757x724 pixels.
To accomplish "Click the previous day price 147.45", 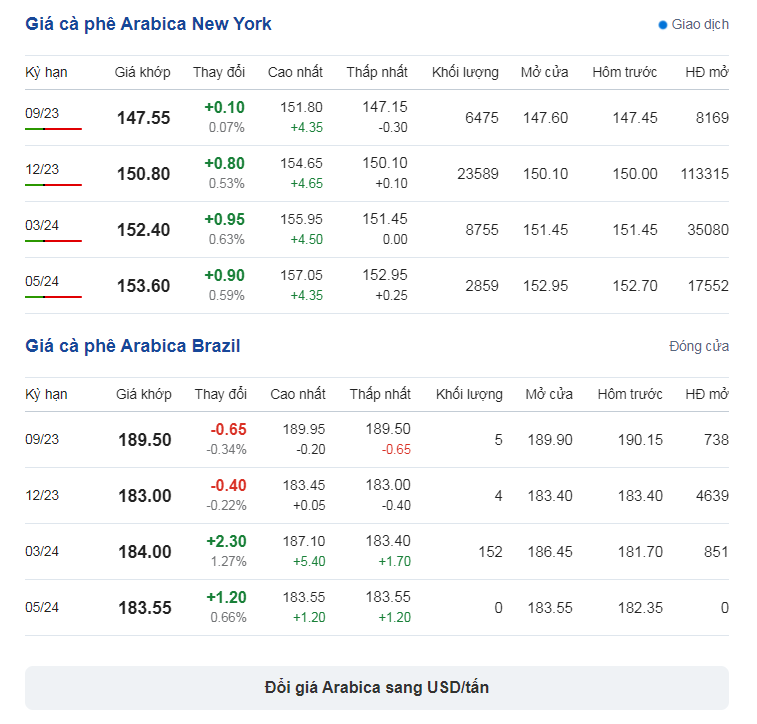I will pyautogui.click(x=635, y=118).
